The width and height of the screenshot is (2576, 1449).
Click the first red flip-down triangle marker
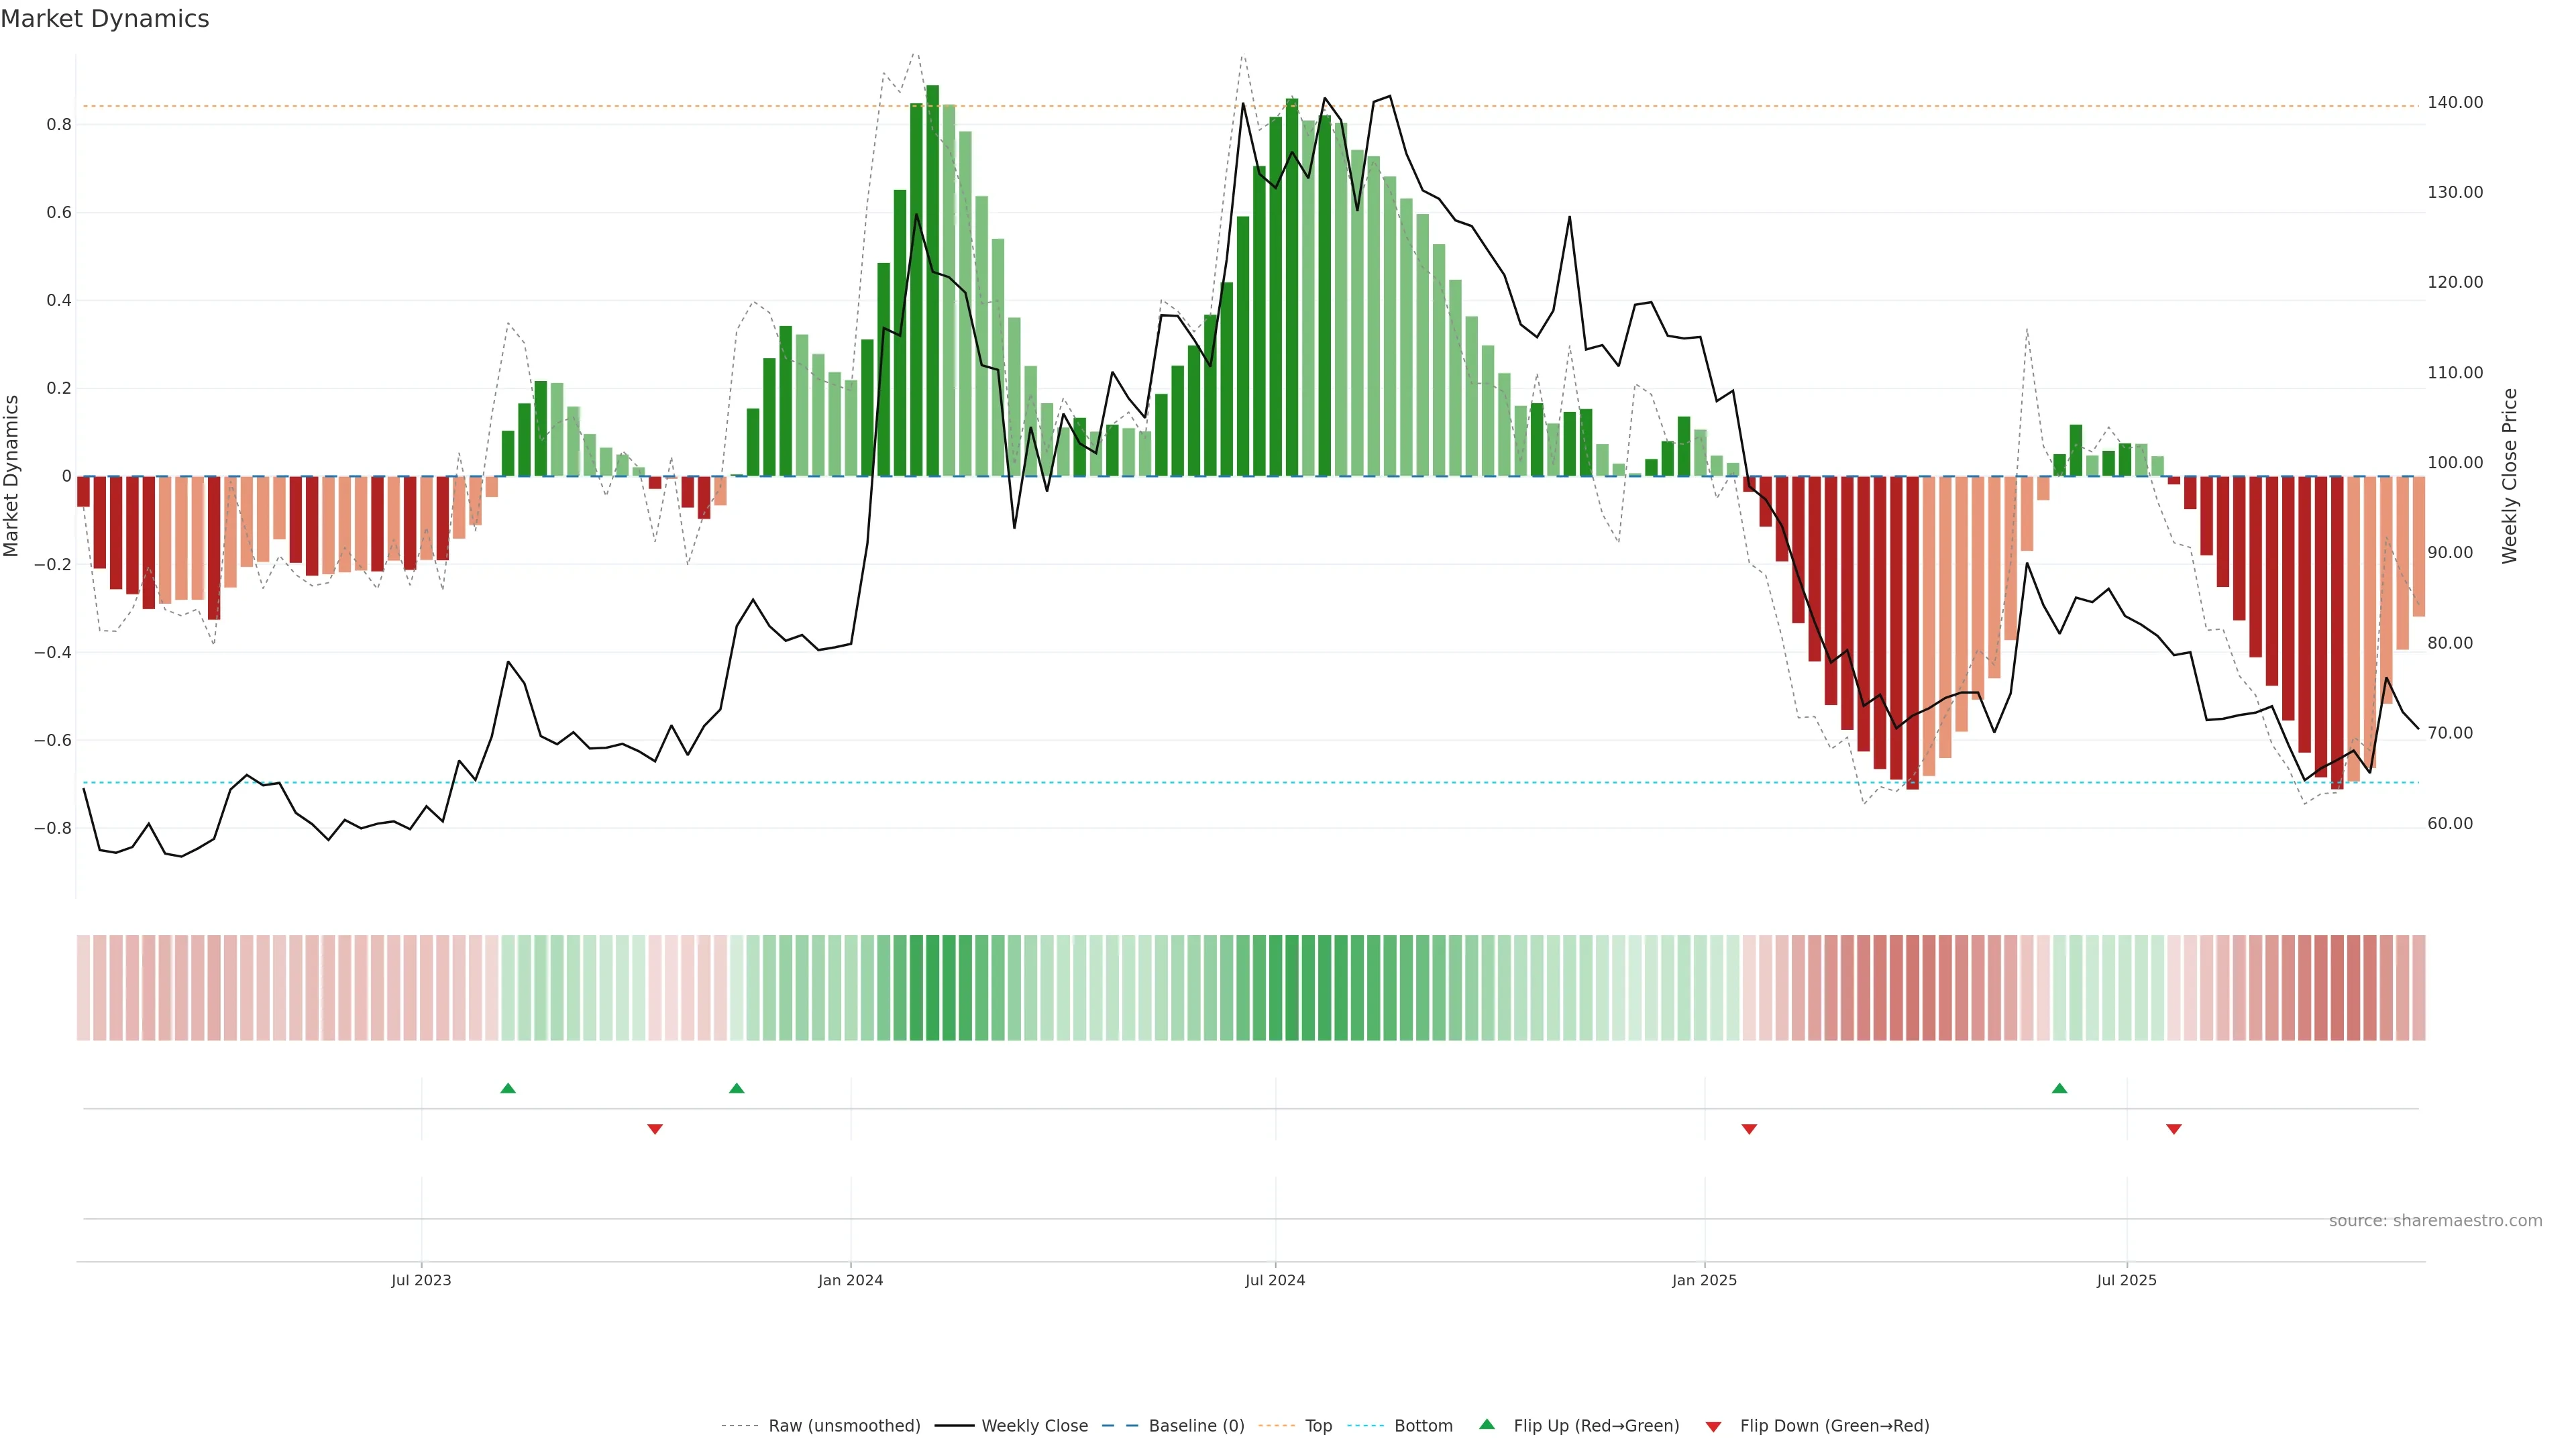point(655,1129)
